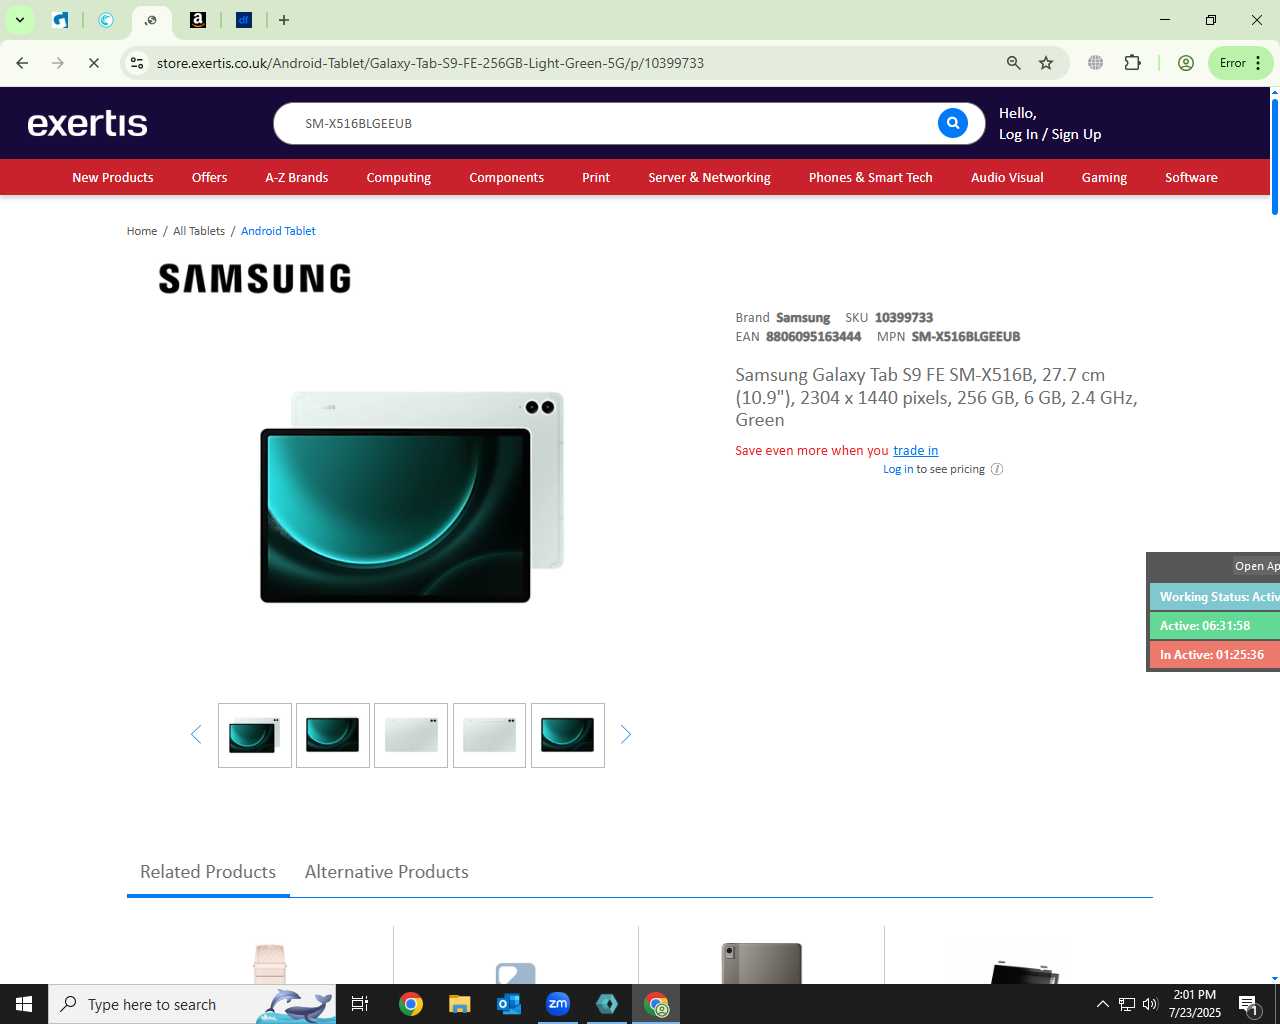The image size is (1280, 1024).
Task: Click the page vertical scrollbar
Action: coord(1274,155)
